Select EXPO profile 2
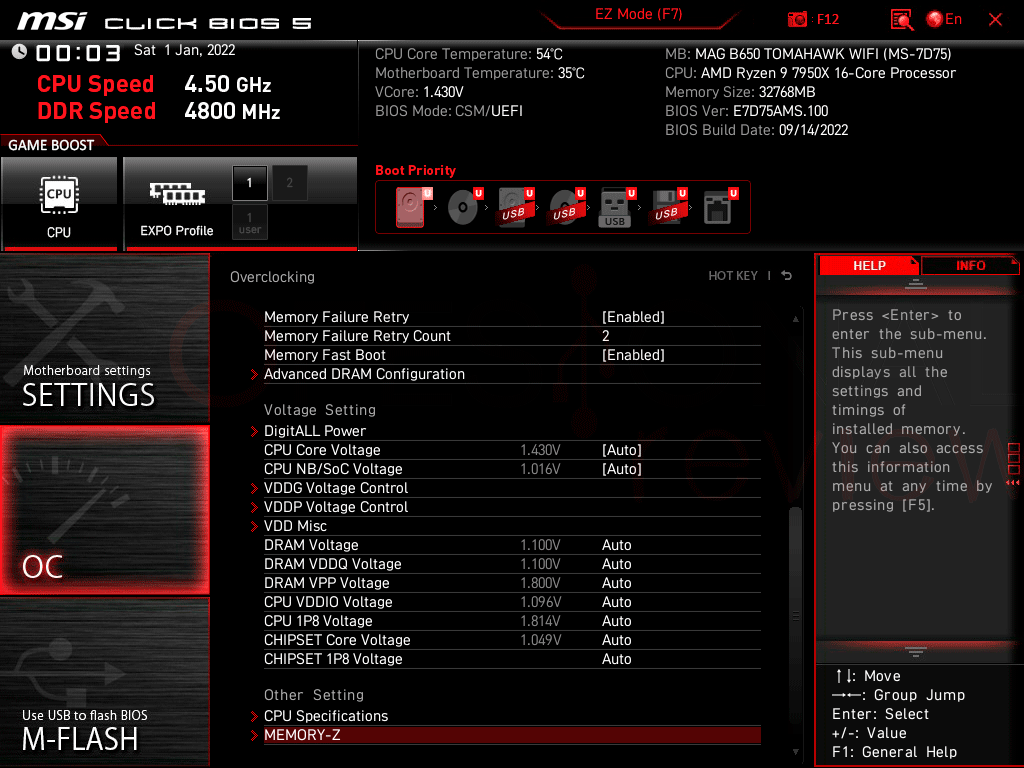The image size is (1024, 768). click(x=289, y=183)
